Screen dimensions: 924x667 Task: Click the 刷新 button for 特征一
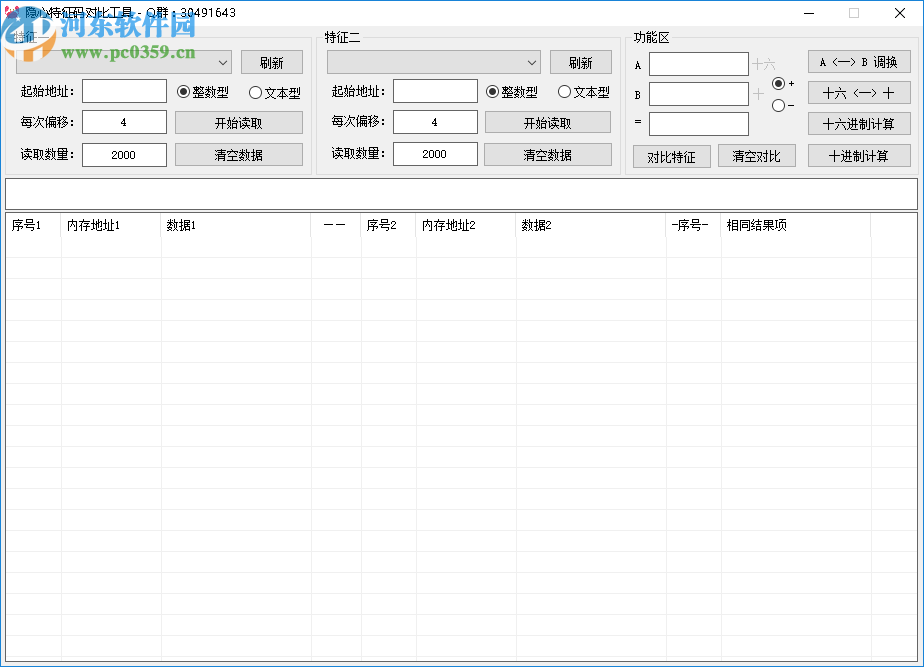coord(272,61)
